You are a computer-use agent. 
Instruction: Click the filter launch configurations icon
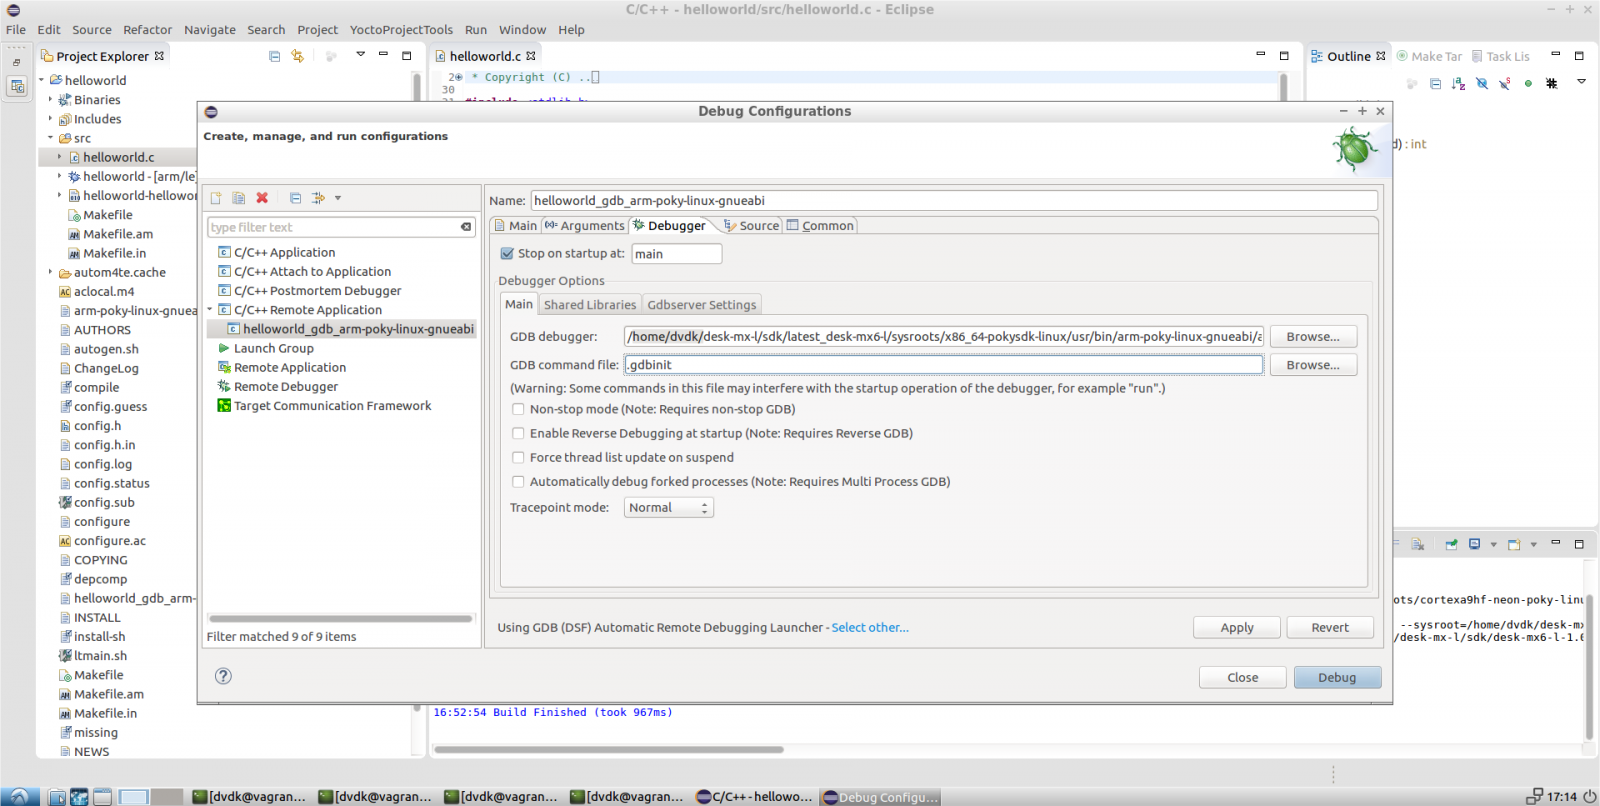point(319,198)
